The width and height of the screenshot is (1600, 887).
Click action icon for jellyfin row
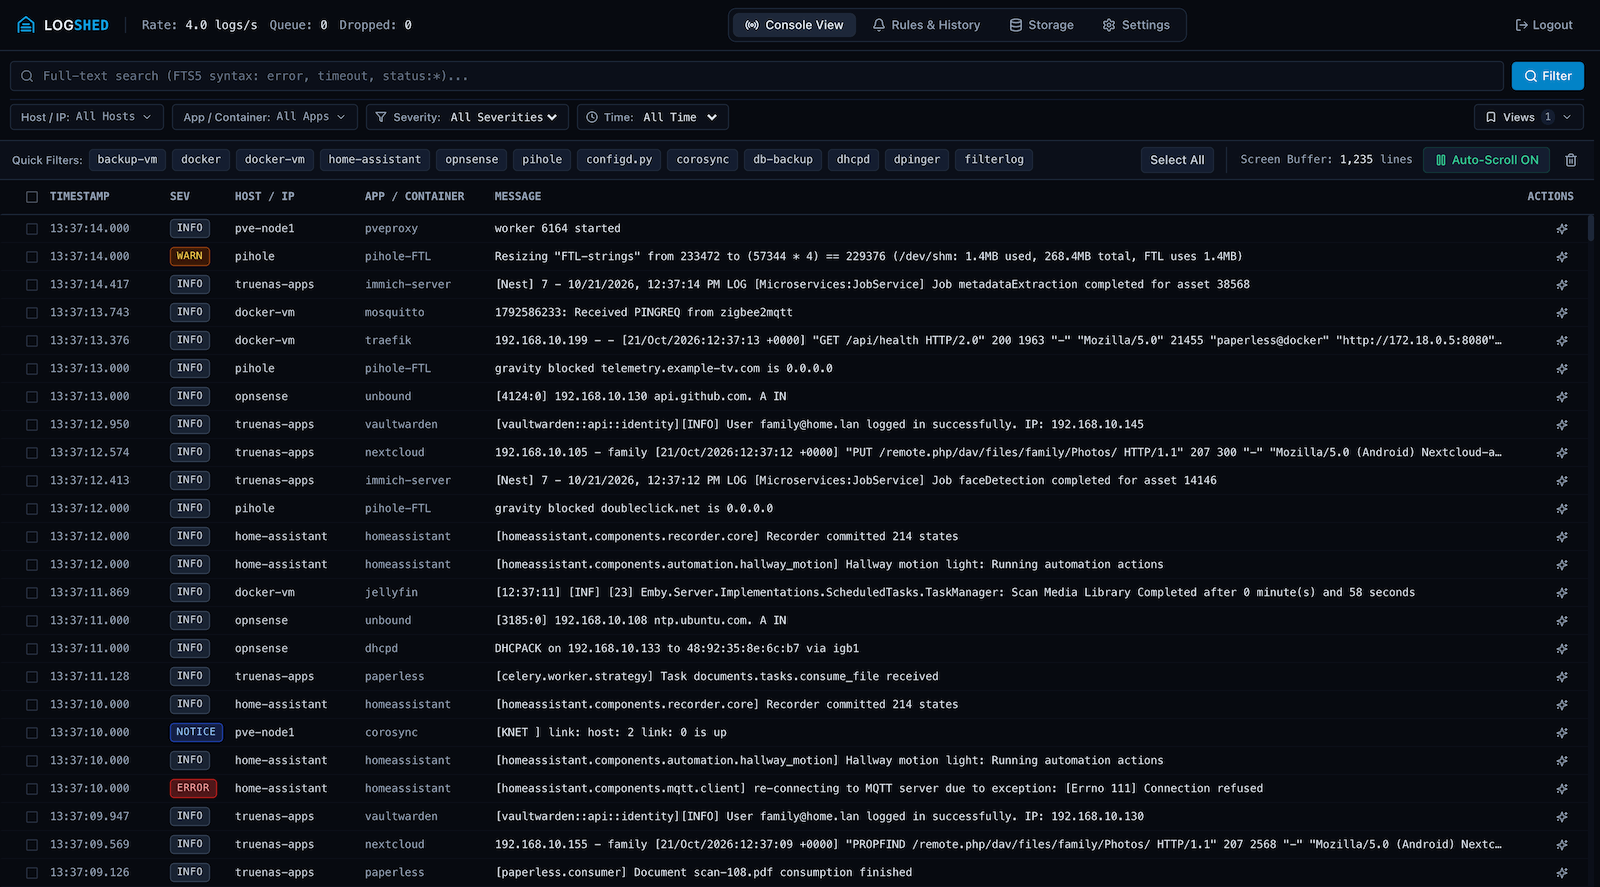coord(1562,593)
